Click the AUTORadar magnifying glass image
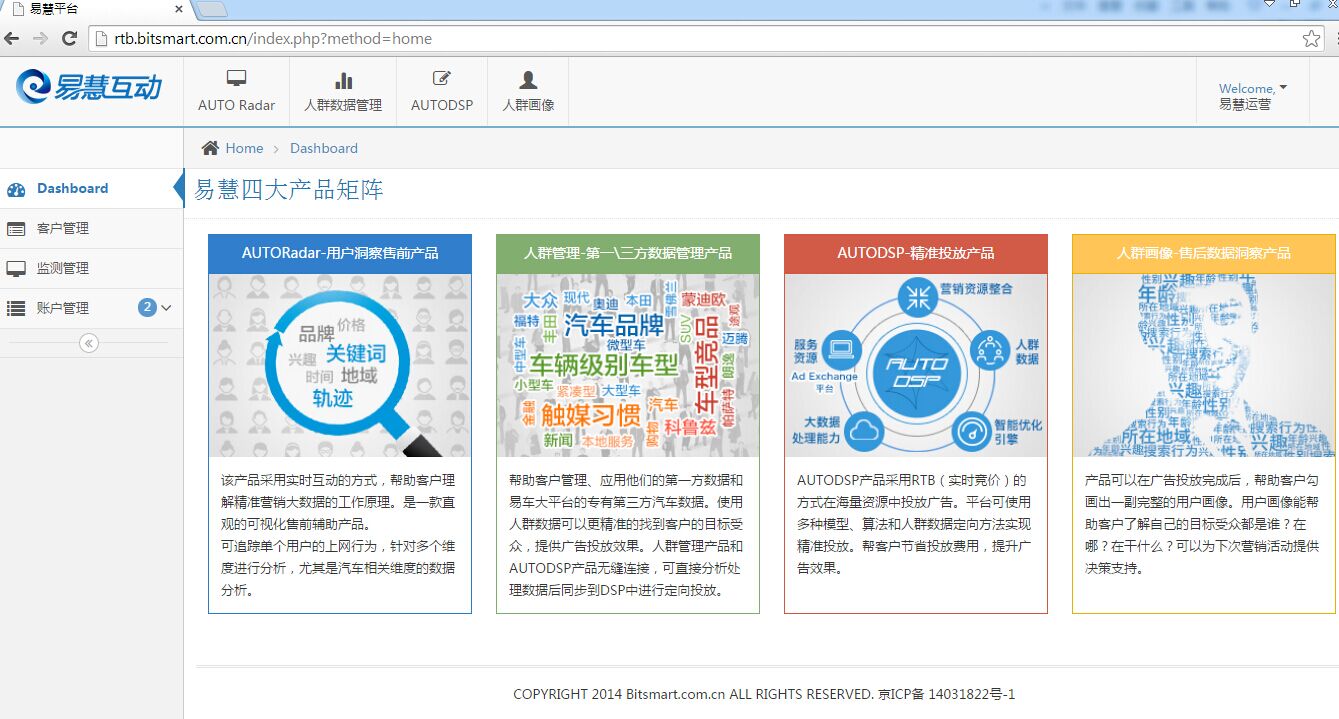 click(340, 365)
